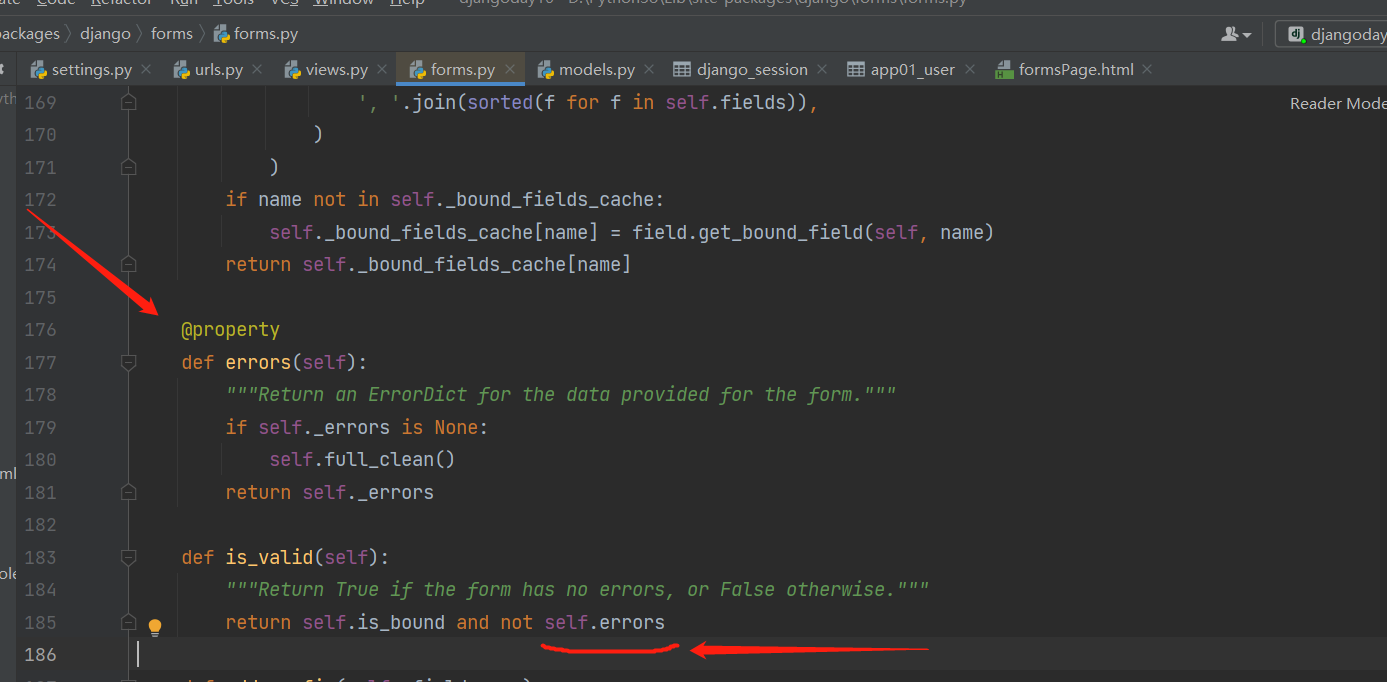Collapse the errors method at line 177
The height and width of the screenshot is (682, 1387).
pyautogui.click(x=128, y=362)
